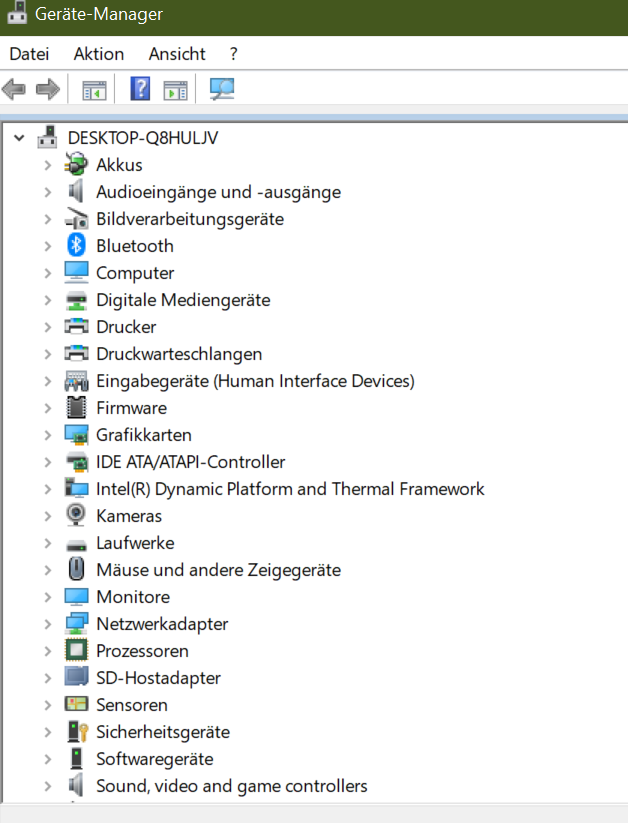628x823 pixels.
Task: Expand the Druckwarteschlangen category
Action: (47, 354)
